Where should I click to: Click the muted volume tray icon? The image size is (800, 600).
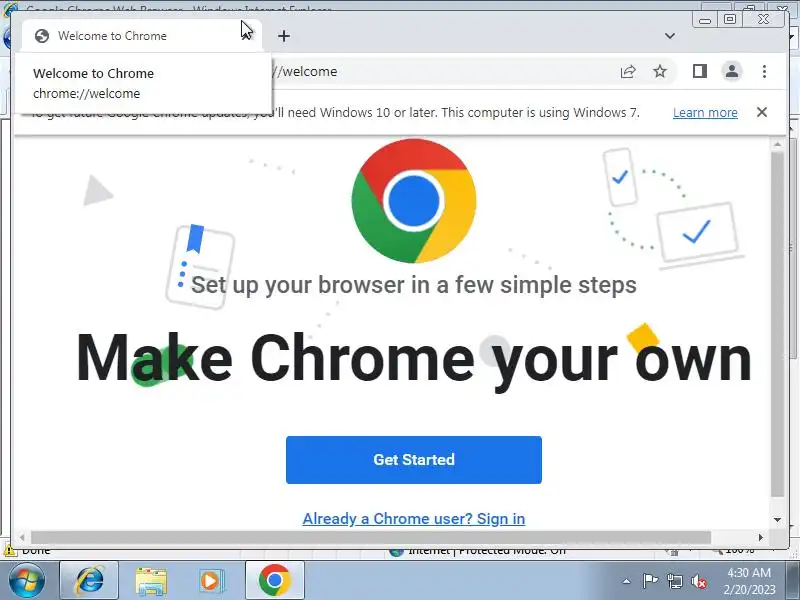click(698, 581)
